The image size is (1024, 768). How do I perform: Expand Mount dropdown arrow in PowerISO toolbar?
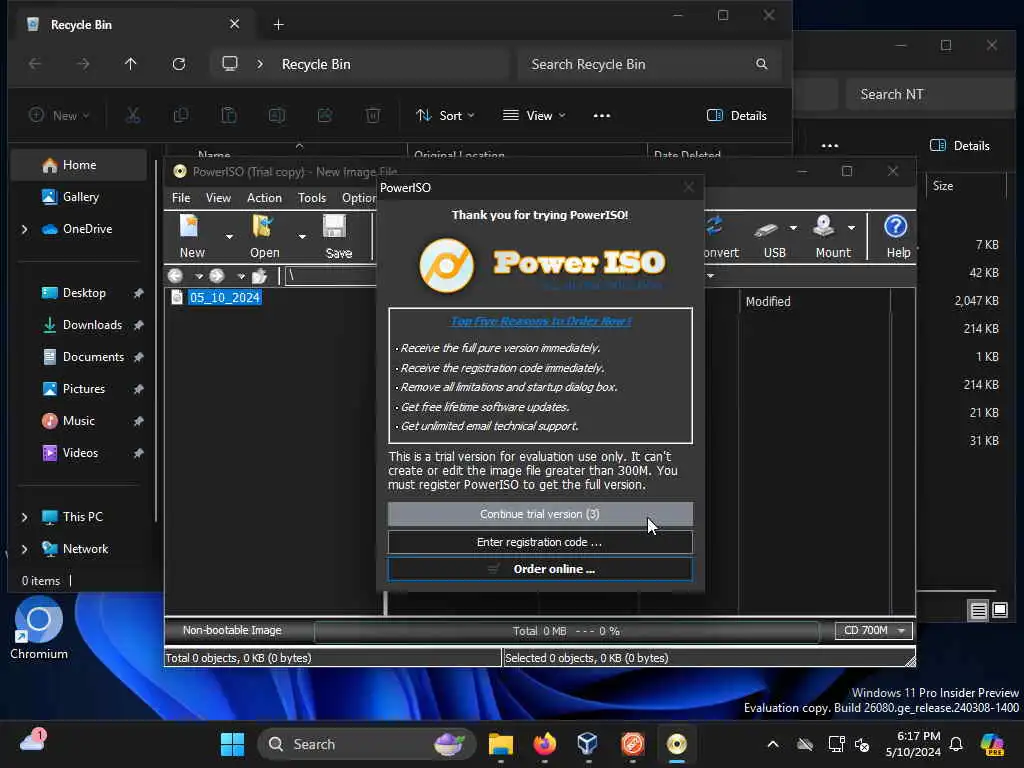(851, 228)
